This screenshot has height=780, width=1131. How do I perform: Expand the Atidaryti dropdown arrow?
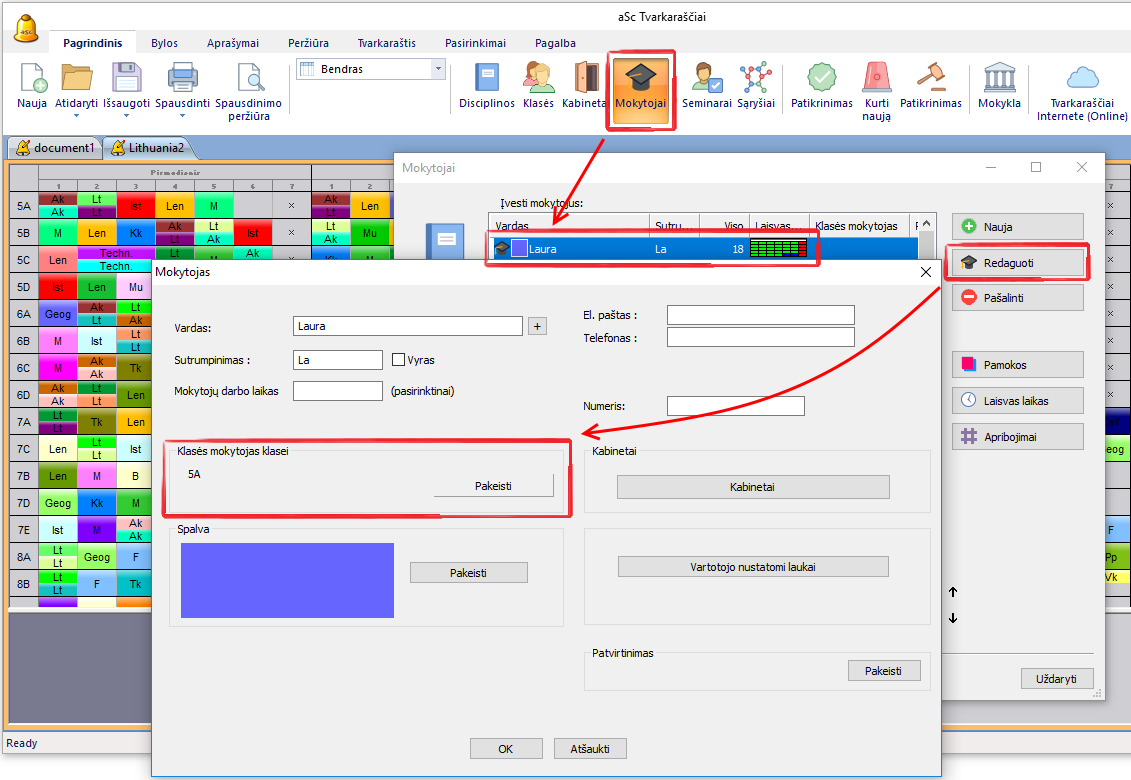(76, 116)
